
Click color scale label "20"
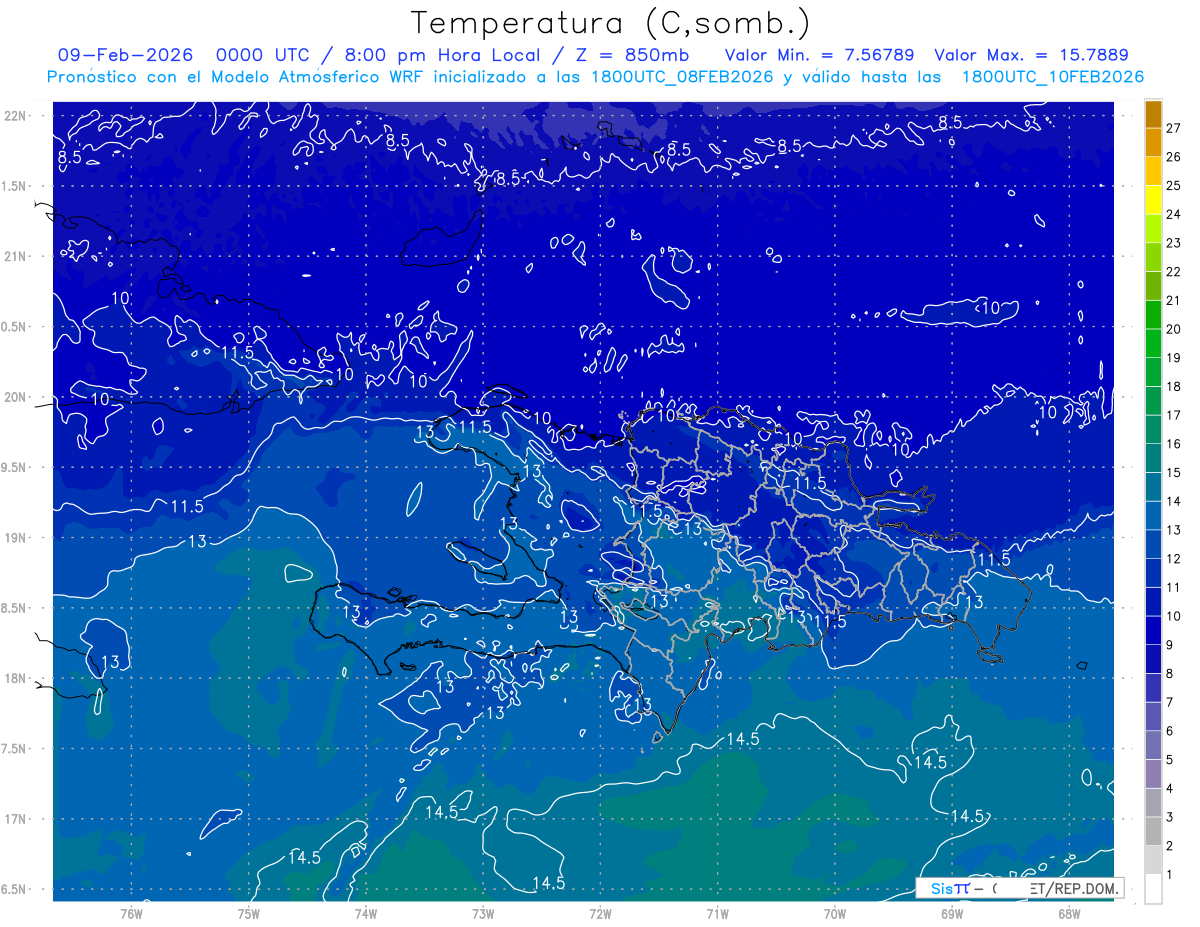pos(1173,329)
